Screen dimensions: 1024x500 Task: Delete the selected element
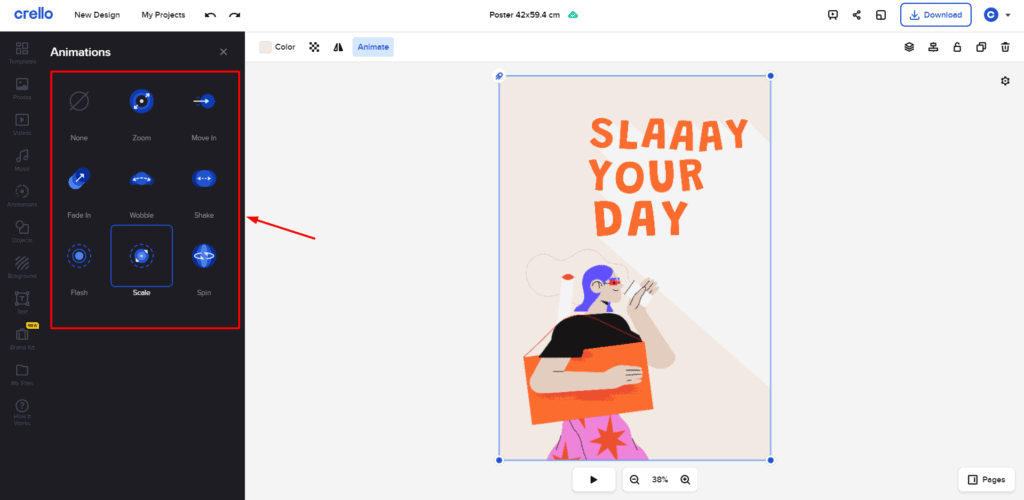click(x=1005, y=47)
